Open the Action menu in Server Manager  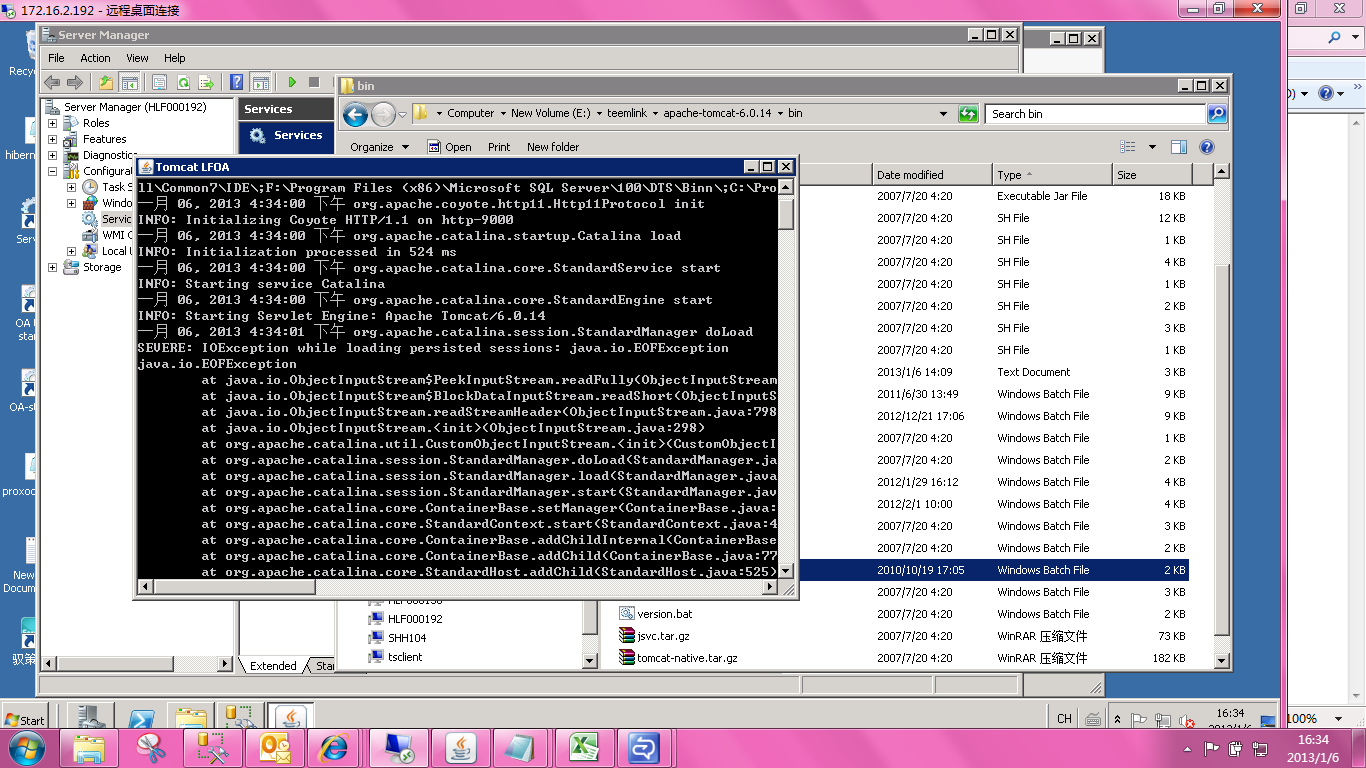(95, 58)
